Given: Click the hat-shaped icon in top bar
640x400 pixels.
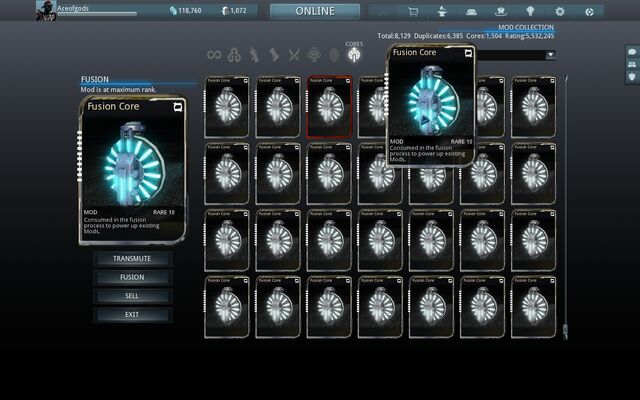Looking at the screenshot, I should 501,12.
